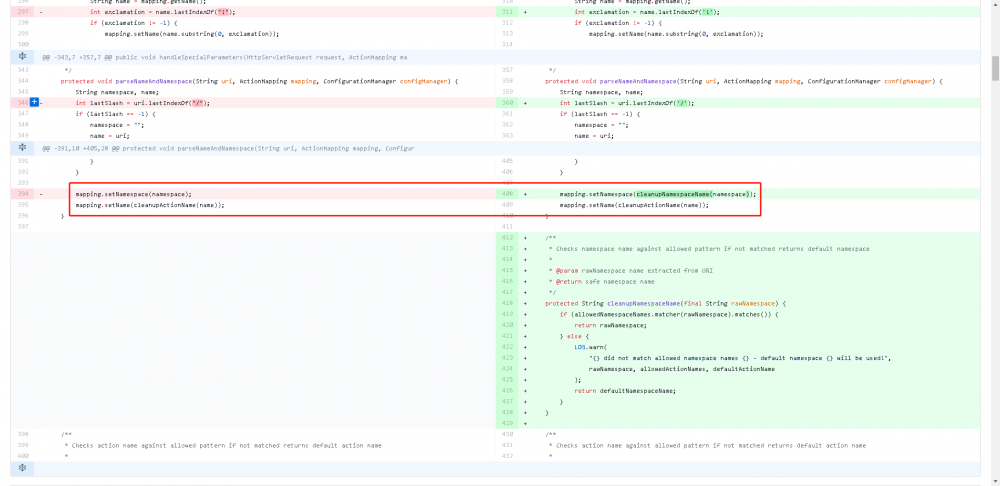Click the 'protected String cleanupNamespaceName' method declaration
This screenshot has width=1000, height=486.
[x=666, y=304]
